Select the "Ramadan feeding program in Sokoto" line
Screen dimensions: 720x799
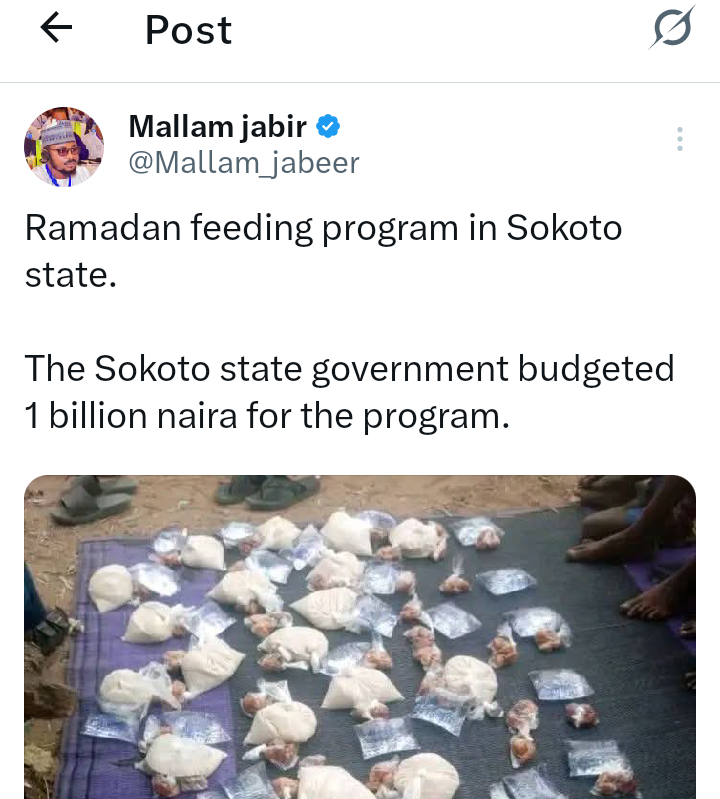point(323,228)
